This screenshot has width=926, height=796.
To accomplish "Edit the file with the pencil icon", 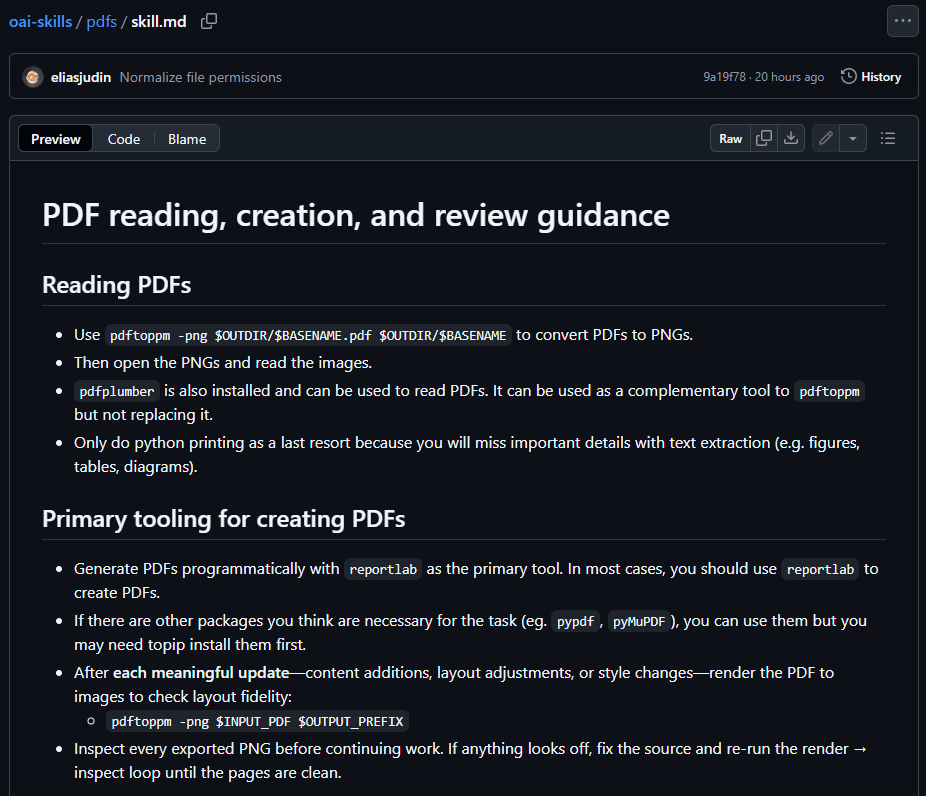I will (825, 139).
